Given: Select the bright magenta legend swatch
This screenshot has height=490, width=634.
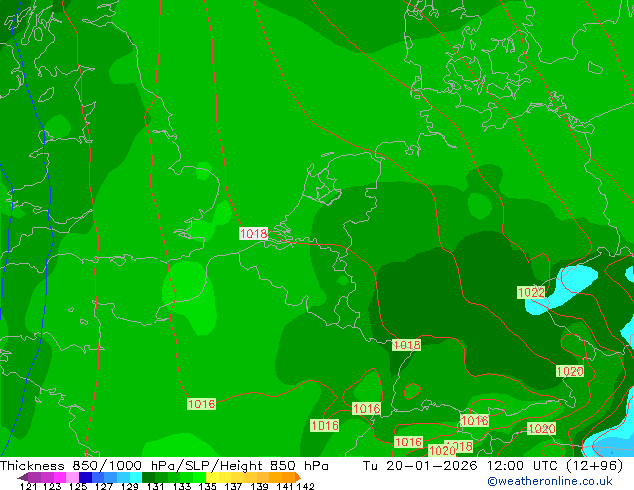Looking at the screenshot, I should [x=60, y=477].
